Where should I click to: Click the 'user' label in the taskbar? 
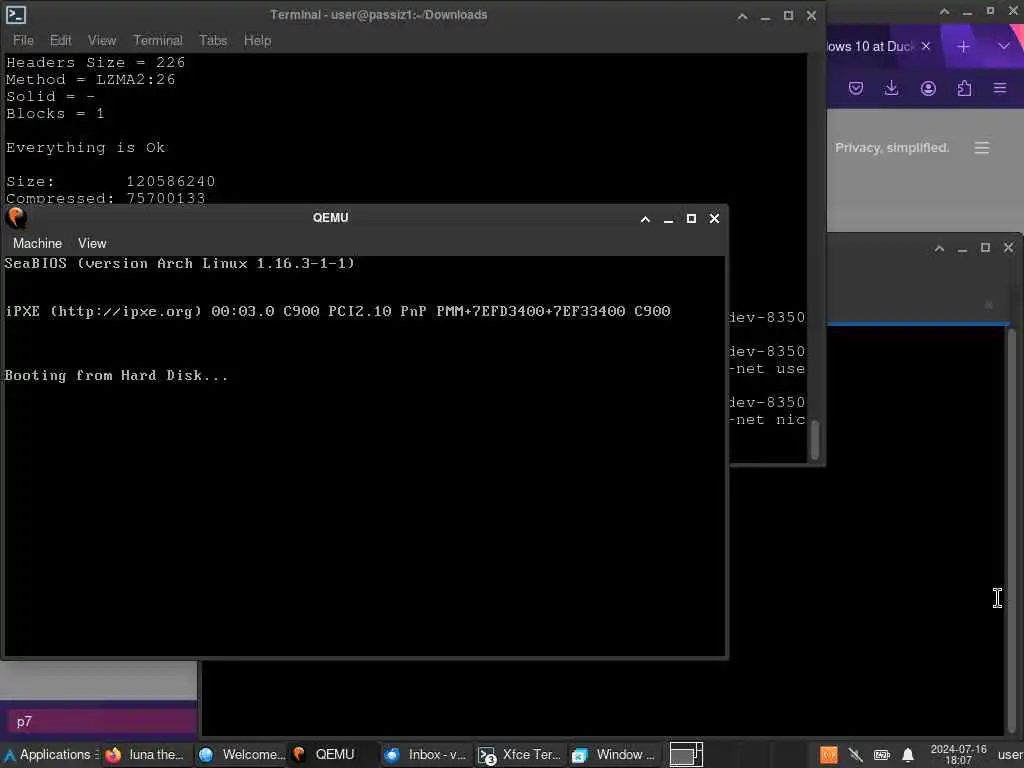click(1010, 755)
